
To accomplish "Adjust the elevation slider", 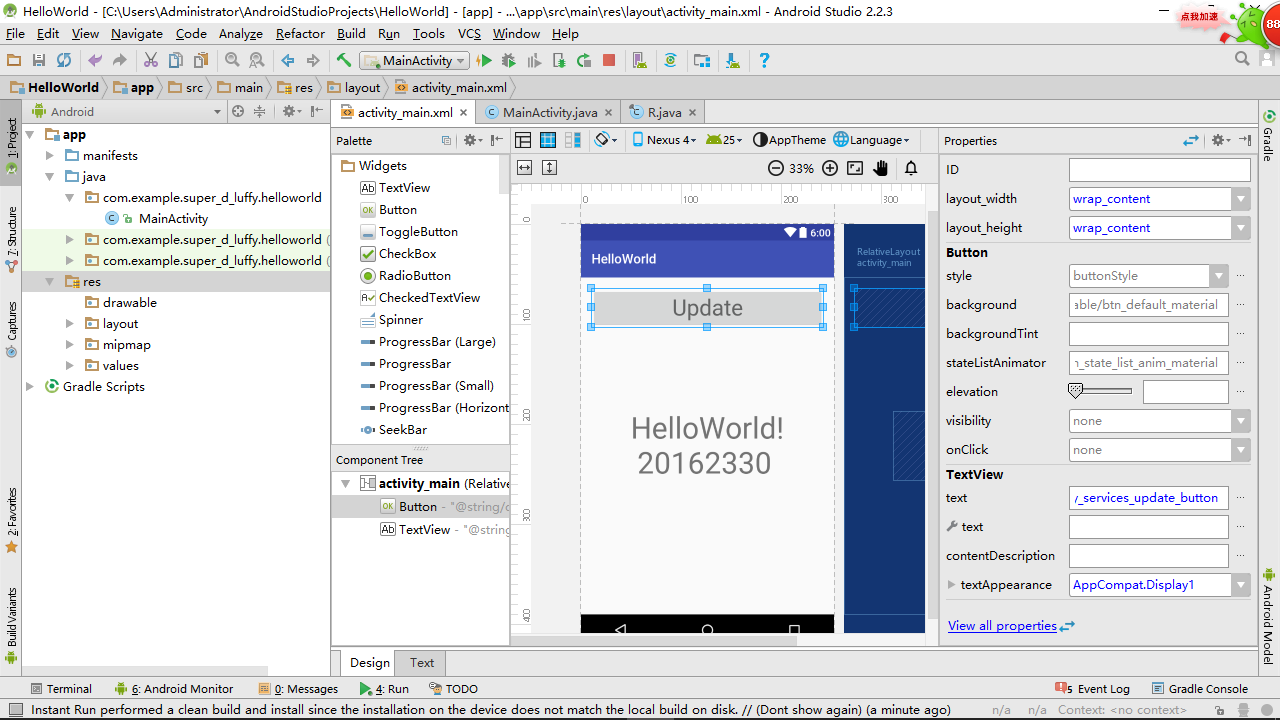I will (x=1100, y=391).
